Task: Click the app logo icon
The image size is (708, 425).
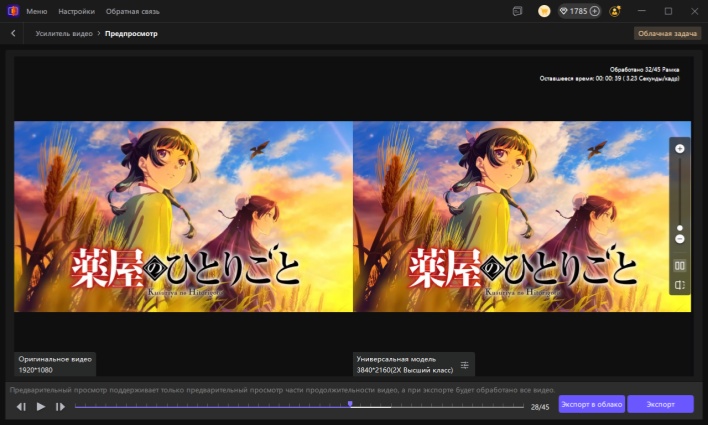Action: (13, 11)
